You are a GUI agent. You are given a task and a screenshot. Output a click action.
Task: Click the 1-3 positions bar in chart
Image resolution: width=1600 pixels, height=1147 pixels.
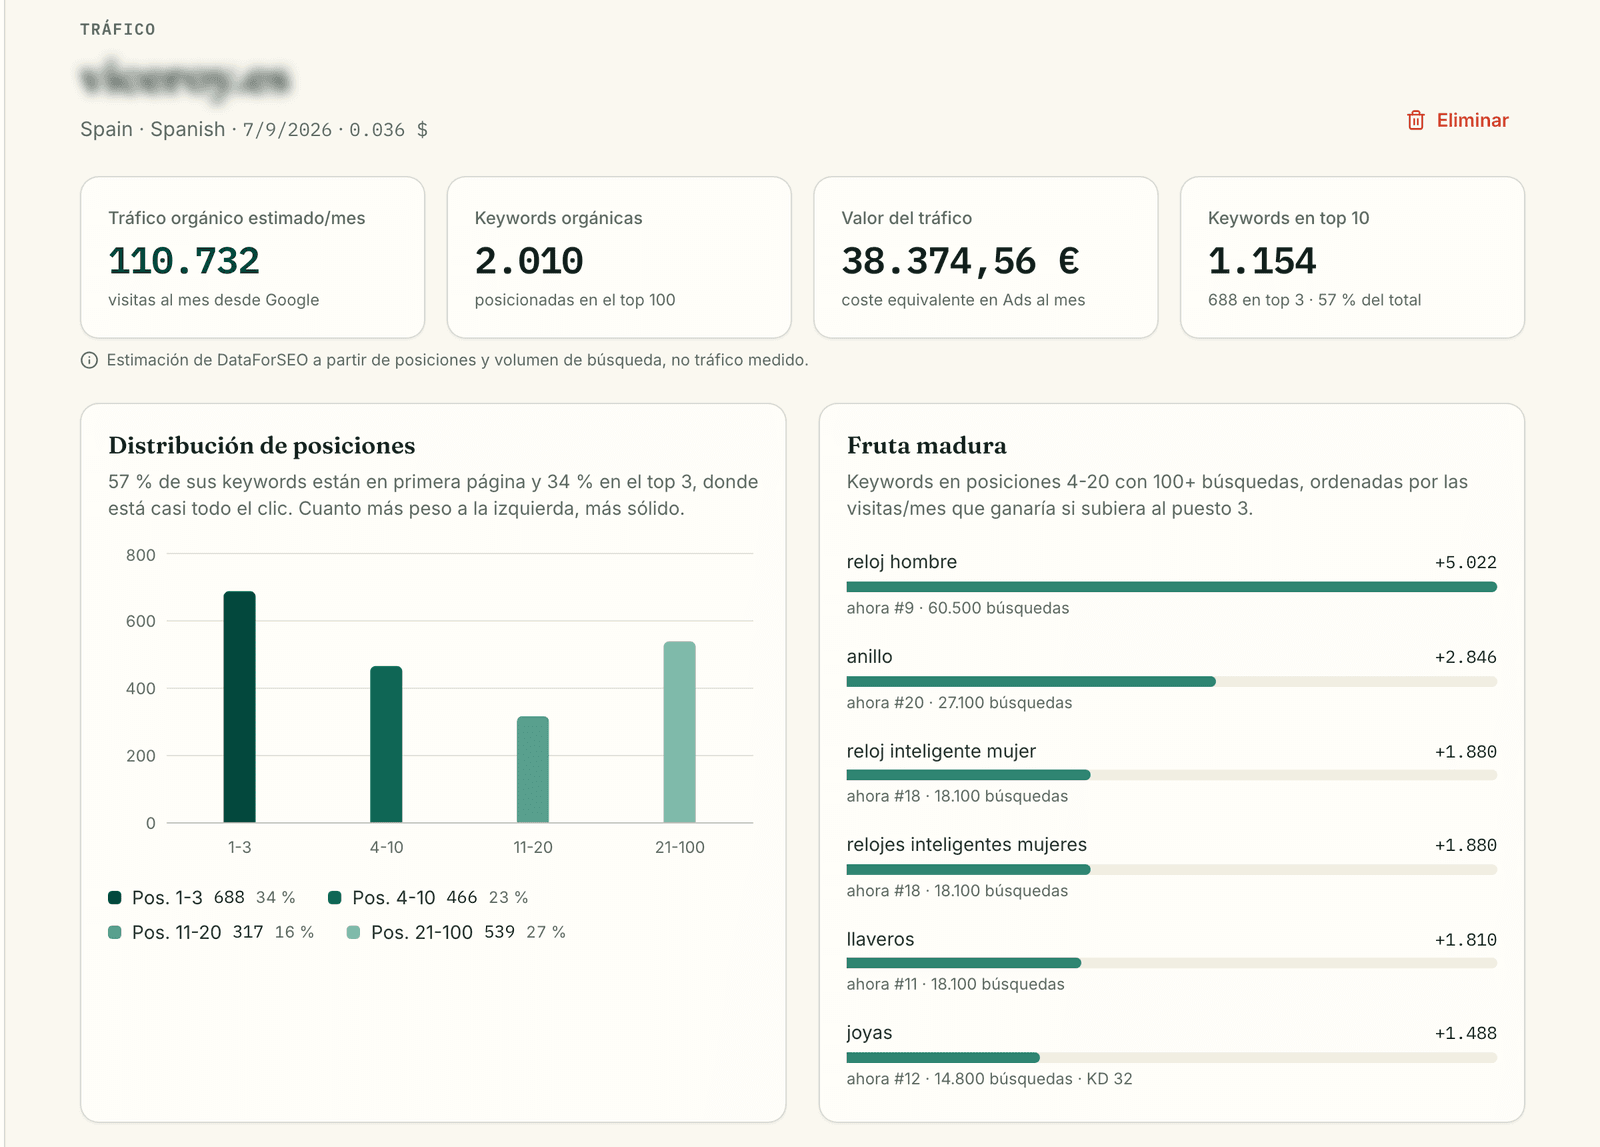239,707
